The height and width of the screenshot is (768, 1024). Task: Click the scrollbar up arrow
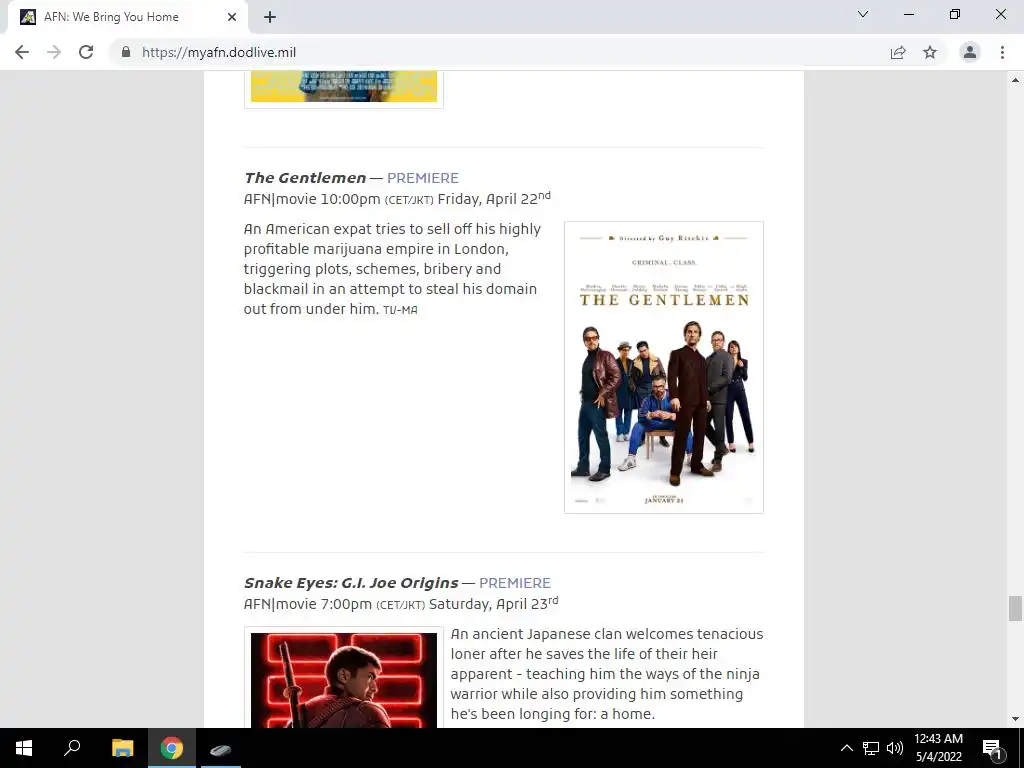click(1015, 80)
